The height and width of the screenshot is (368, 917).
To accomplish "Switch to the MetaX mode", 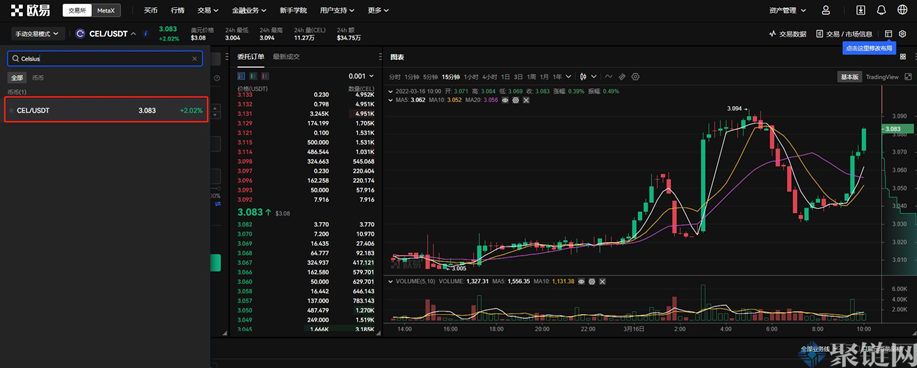I will 106,11.
